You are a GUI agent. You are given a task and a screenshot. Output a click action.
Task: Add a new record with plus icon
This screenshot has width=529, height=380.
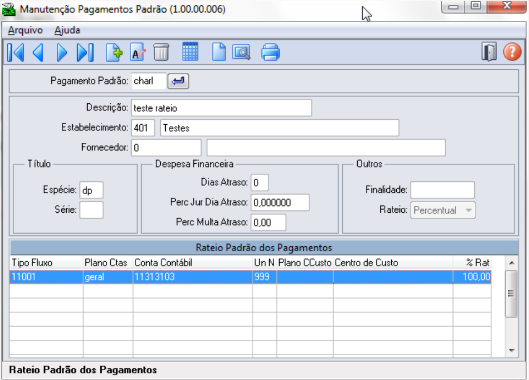114,53
